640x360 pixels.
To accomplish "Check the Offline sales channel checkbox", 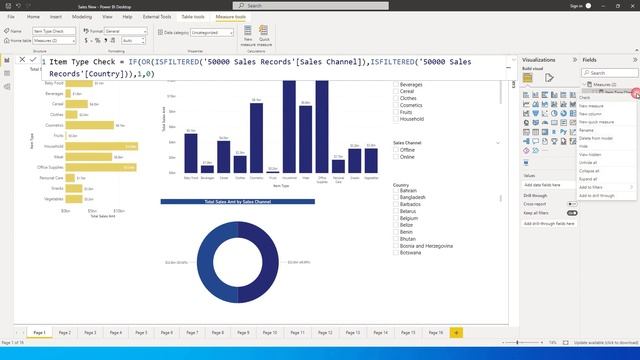I will pos(396,150).
